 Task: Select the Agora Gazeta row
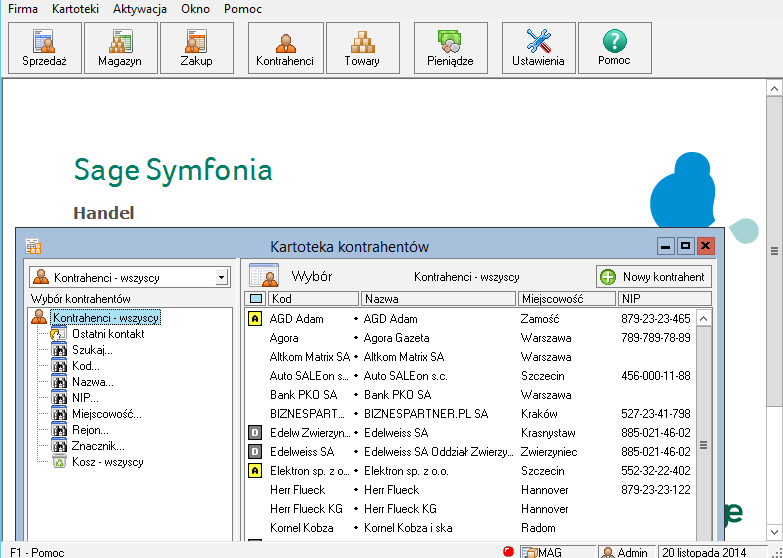[x=470, y=338]
